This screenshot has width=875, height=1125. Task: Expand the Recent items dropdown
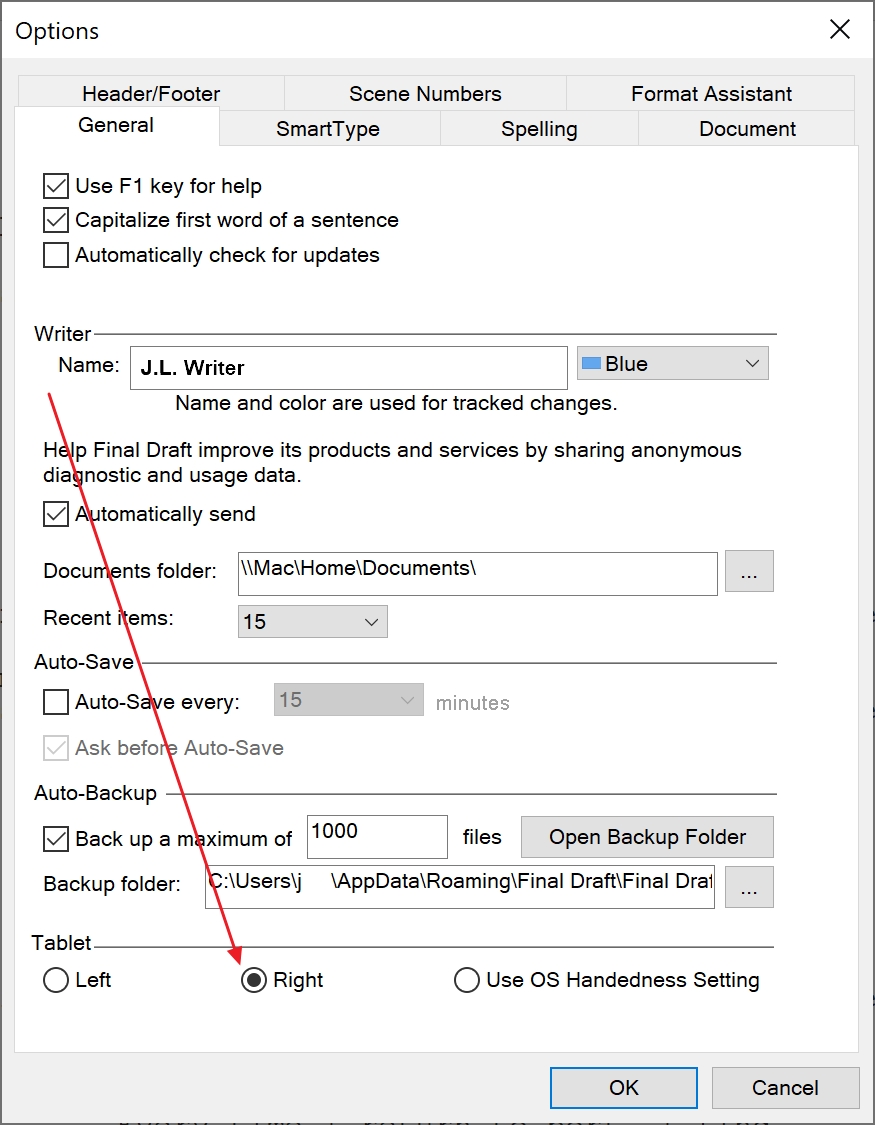[313, 621]
